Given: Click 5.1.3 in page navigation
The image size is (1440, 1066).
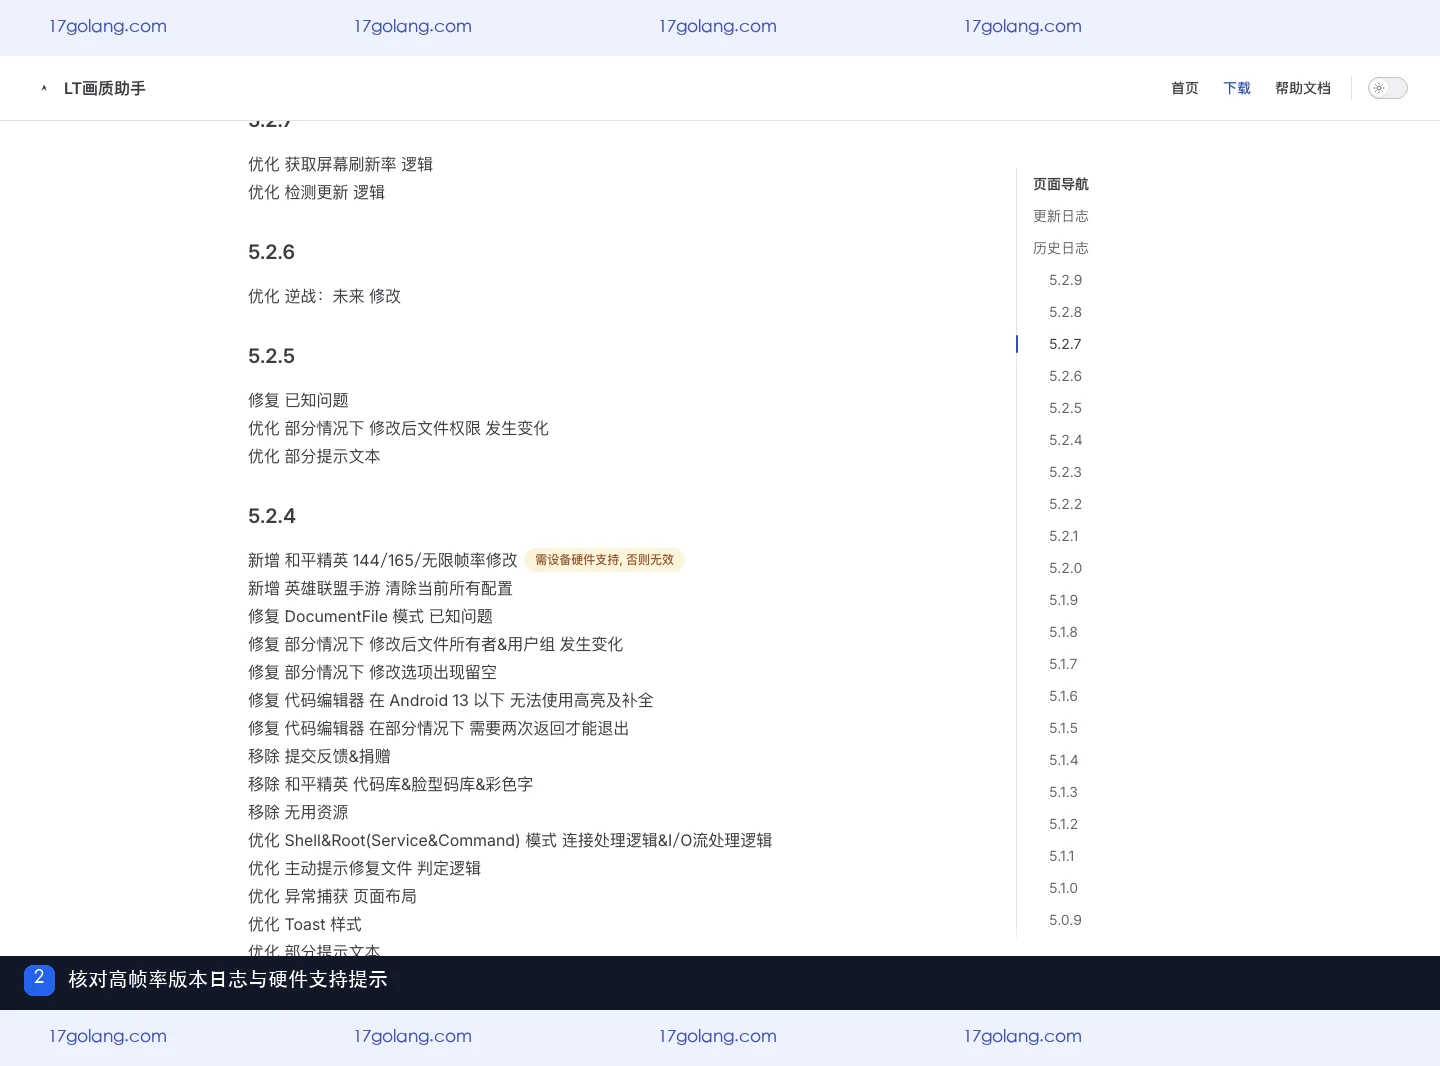Looking at the screenshot, I should (1063, 792).
